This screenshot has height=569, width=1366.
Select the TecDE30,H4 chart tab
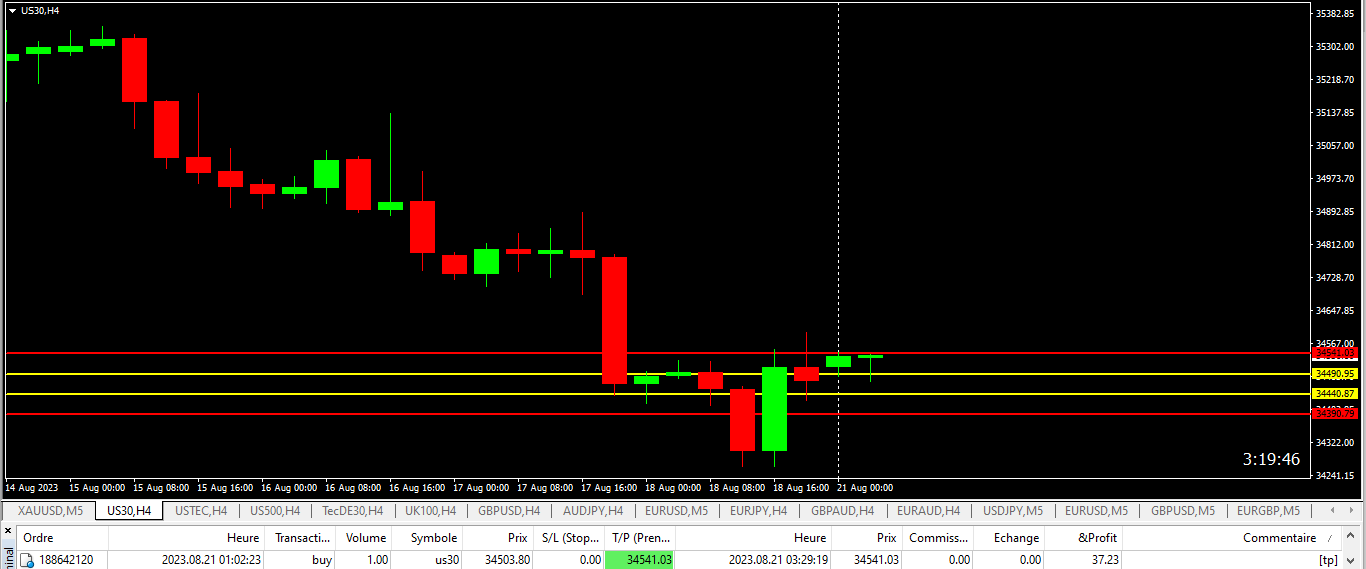tap(352, 511)
